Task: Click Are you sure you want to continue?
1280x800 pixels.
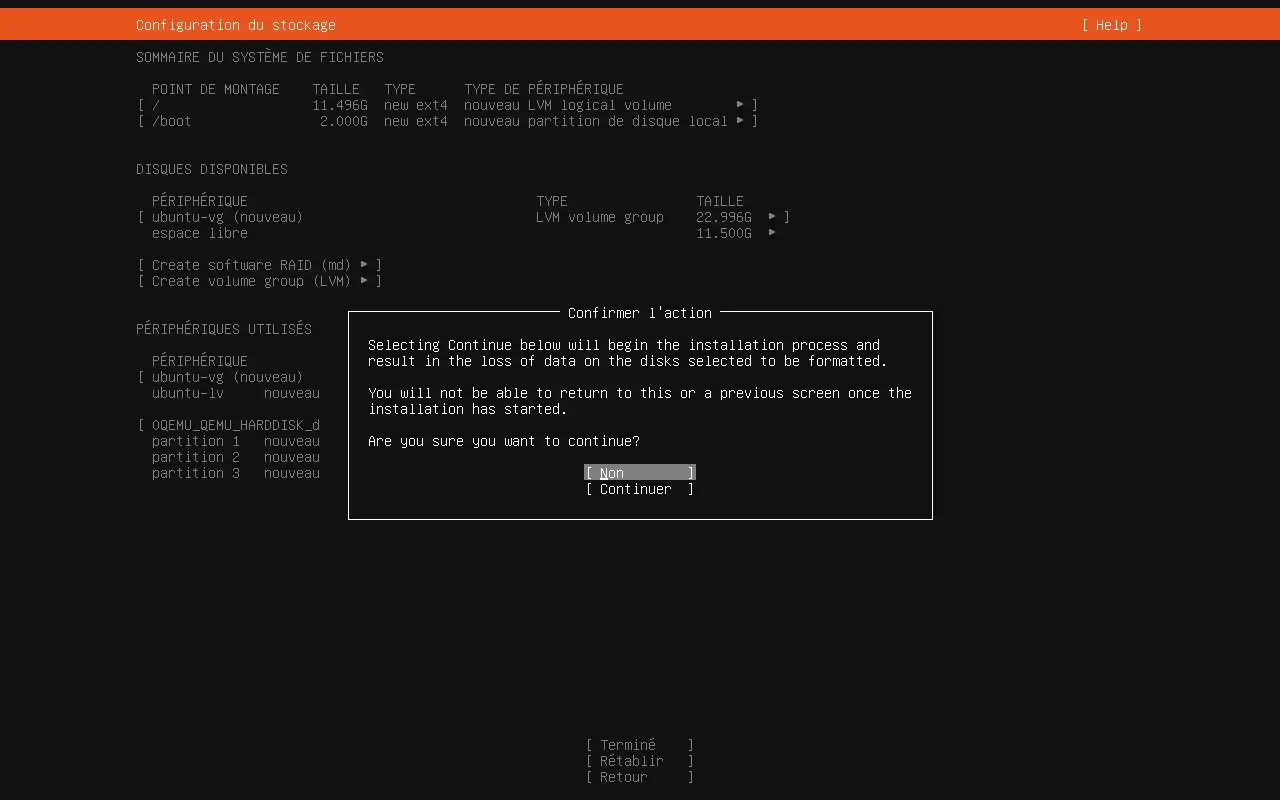Action: click(504, 441)
